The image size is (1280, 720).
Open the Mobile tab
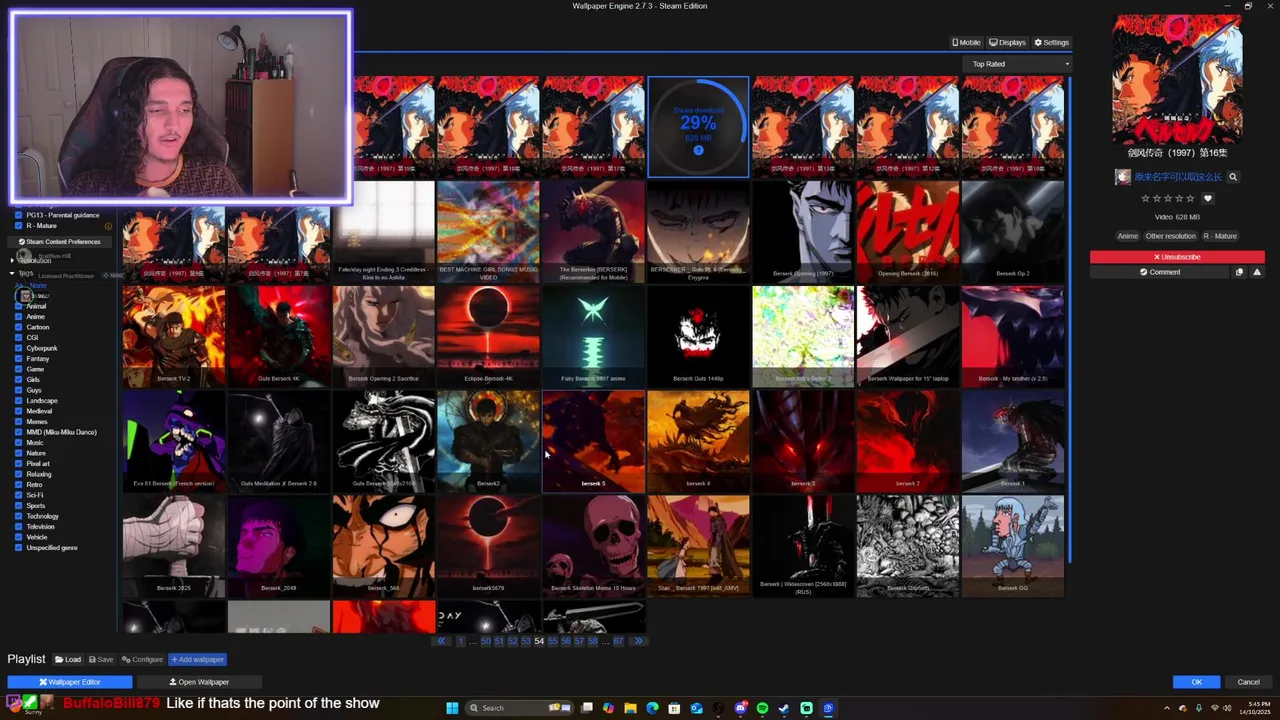(x=966, y=43)
